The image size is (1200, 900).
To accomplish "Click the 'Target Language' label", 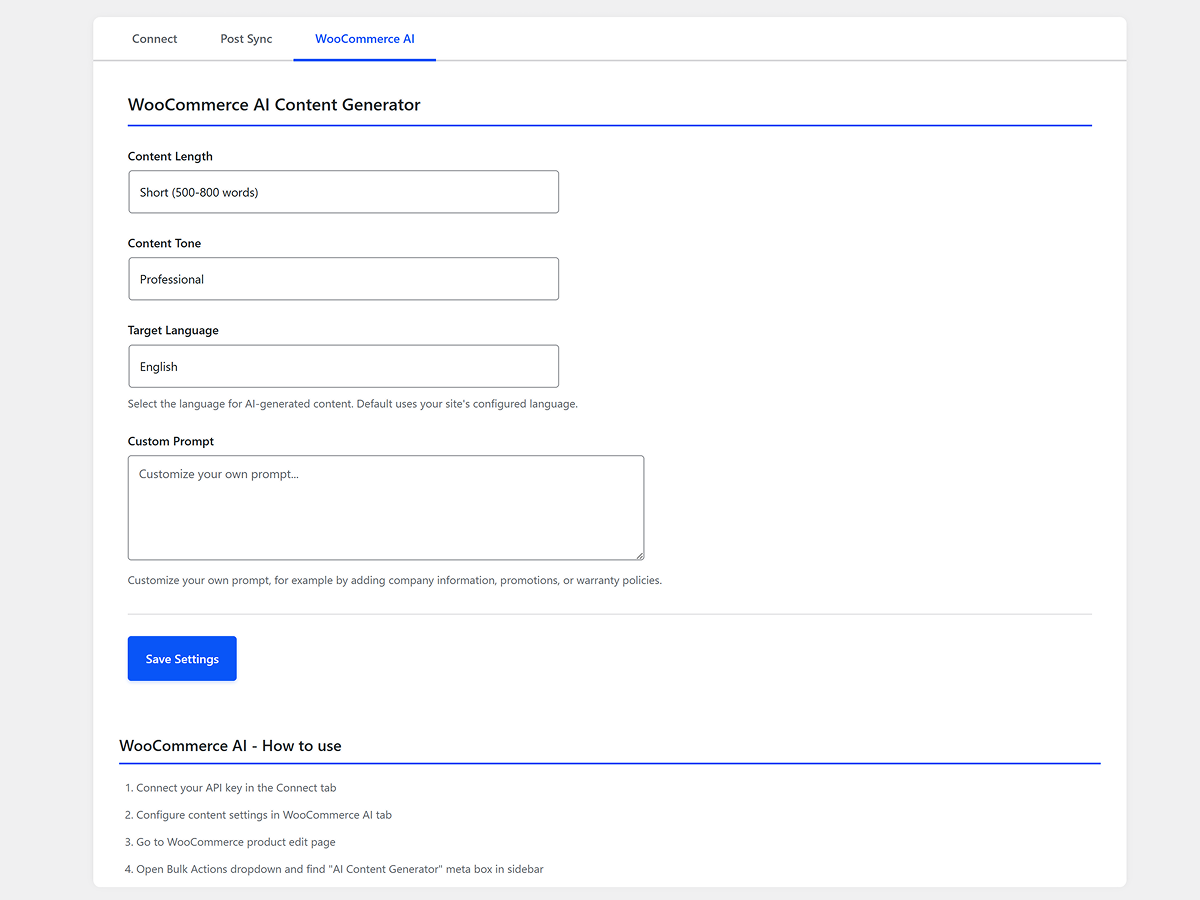I will (x=173, y=330).
